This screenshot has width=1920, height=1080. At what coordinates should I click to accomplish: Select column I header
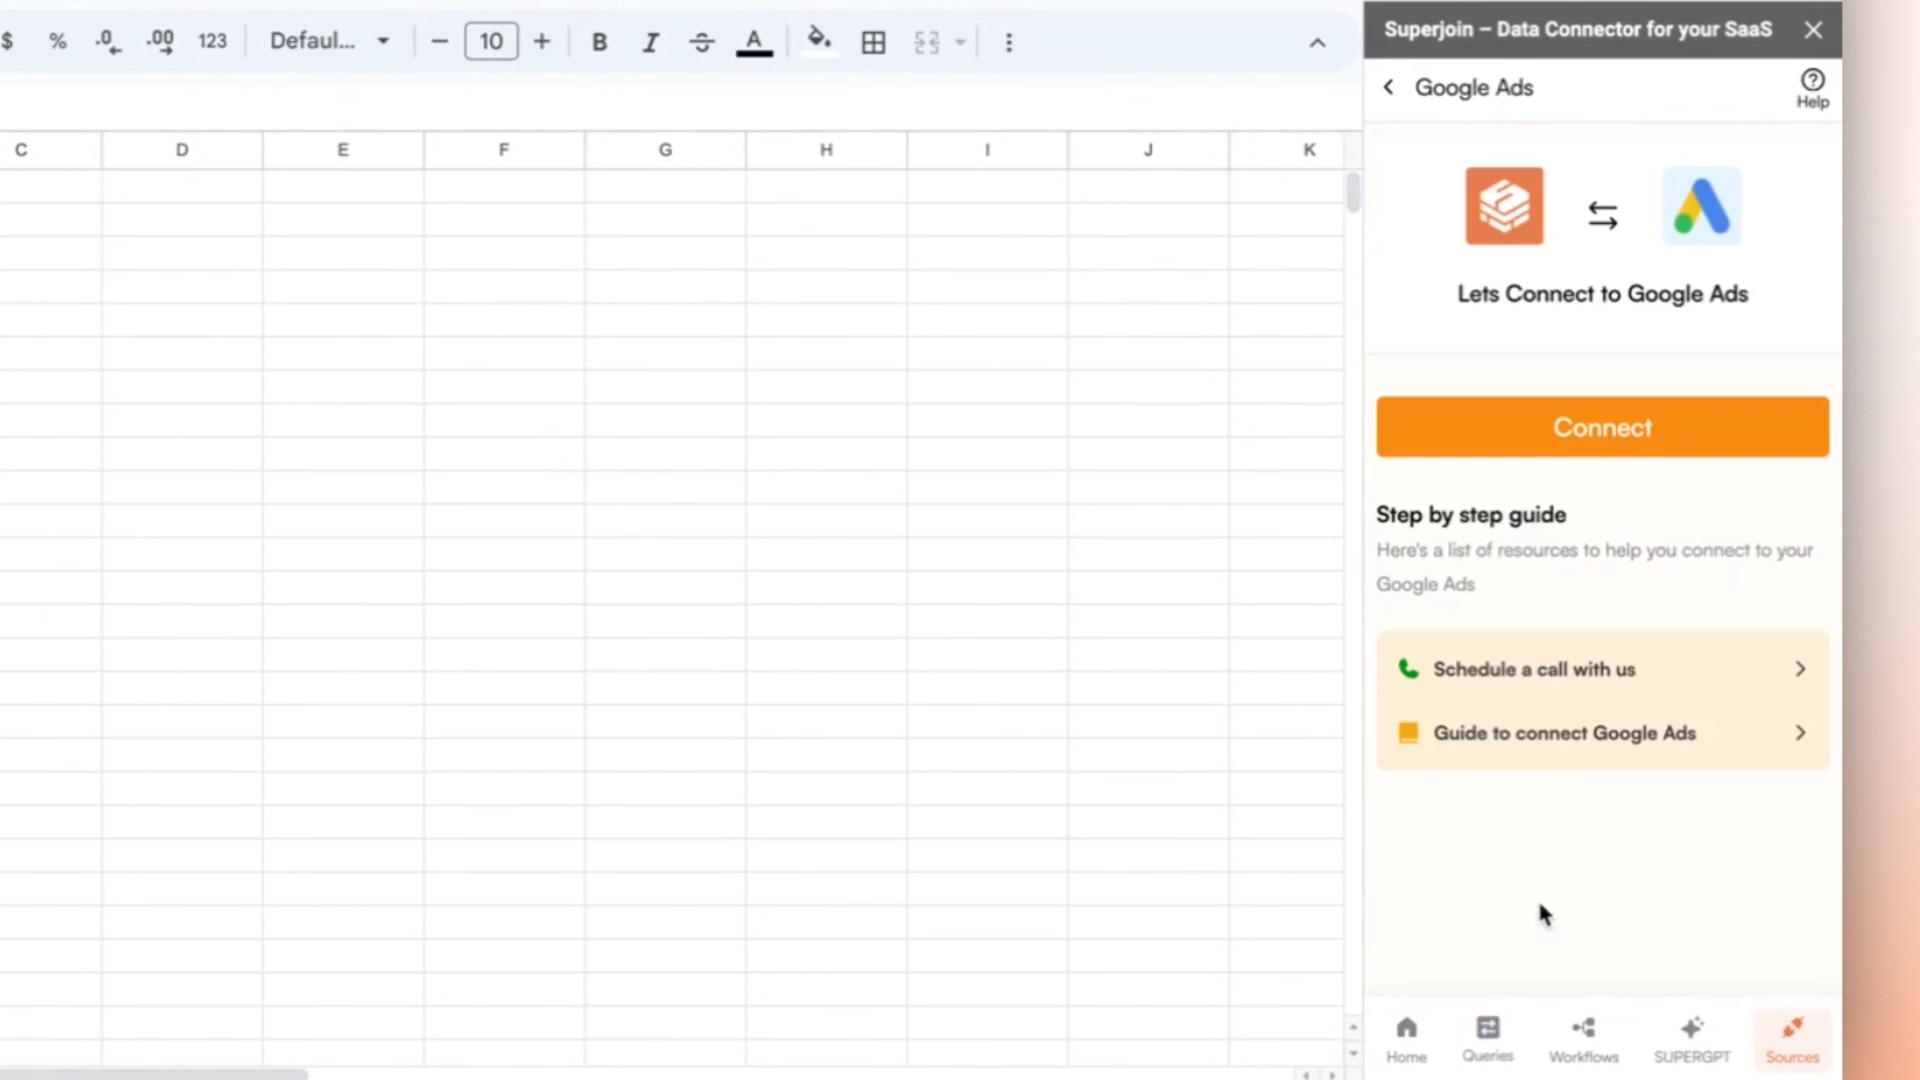point(987,150)
